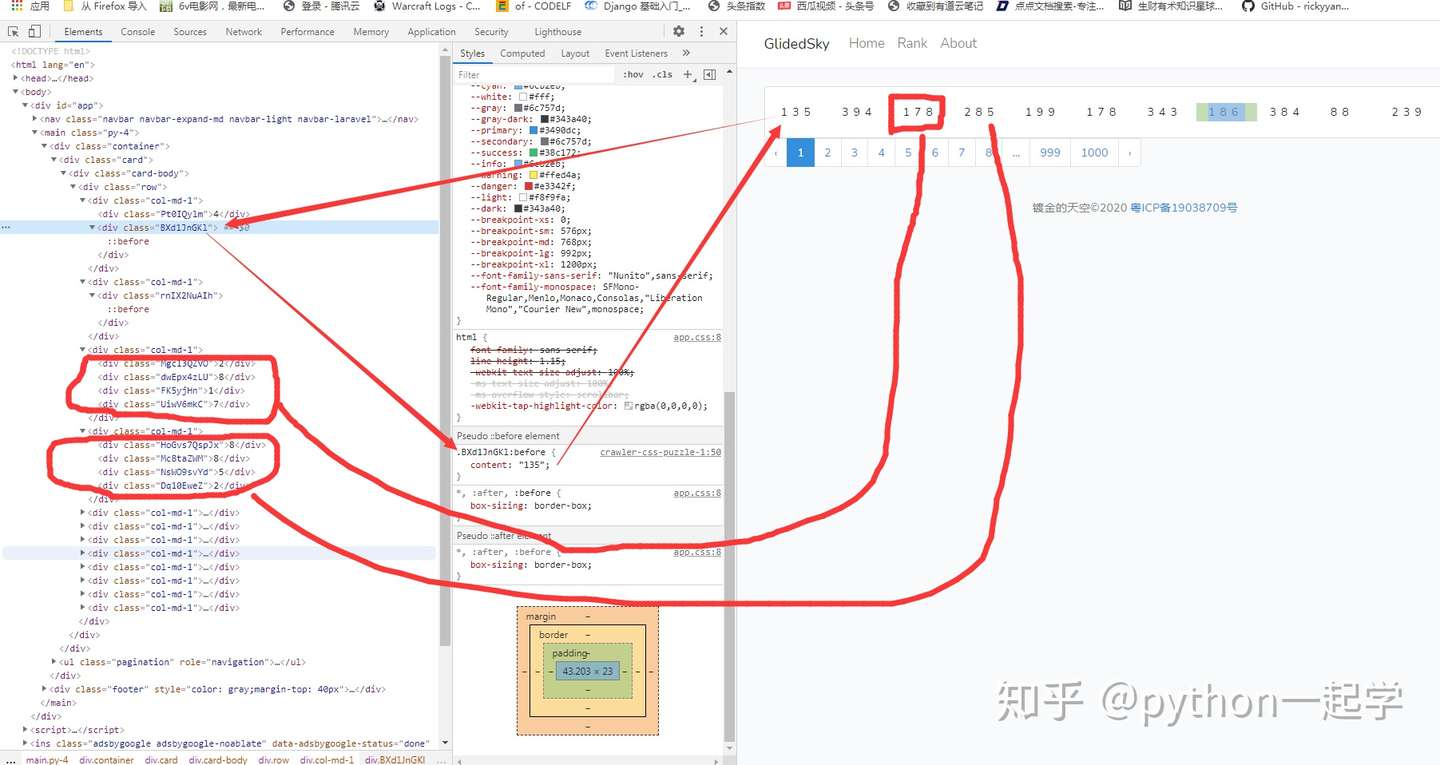1440x765 pixels.
Task: Focus the Styles Filter input
Action: tap(535, 75)
